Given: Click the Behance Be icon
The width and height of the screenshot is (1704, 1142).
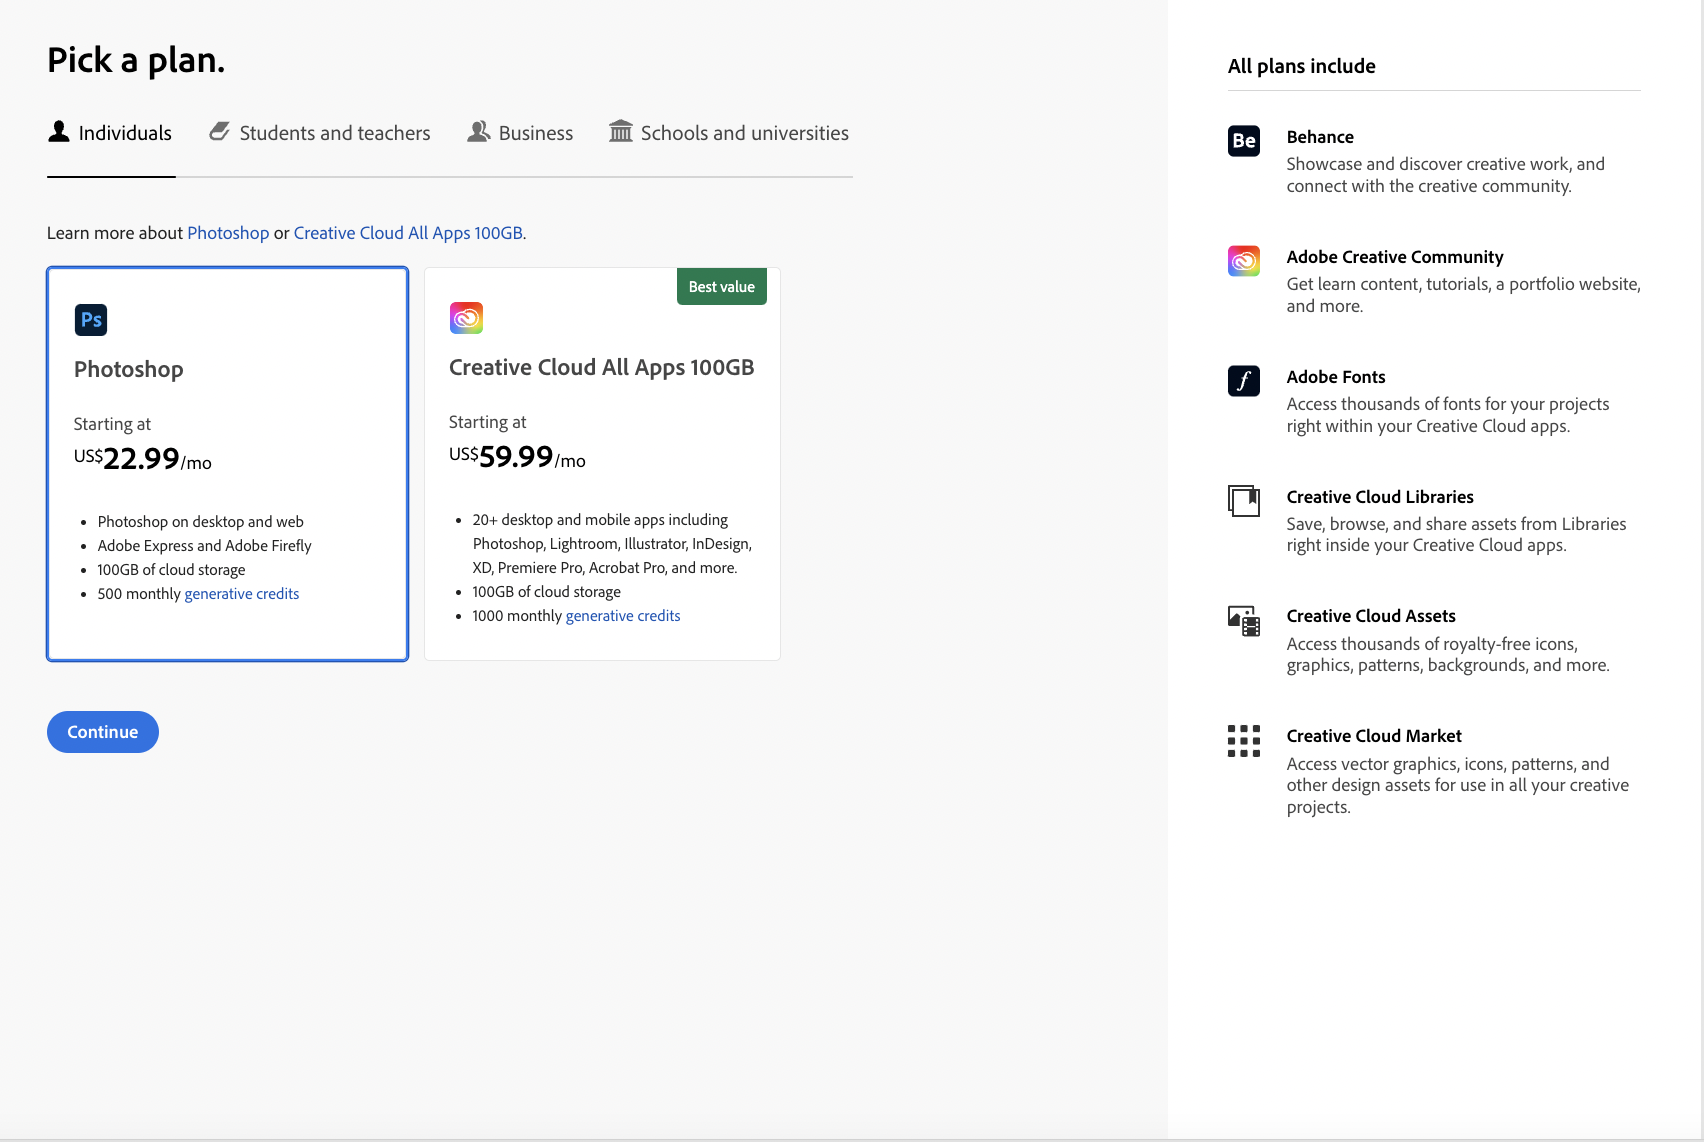Looking at the screenshot, I should pyautogui.click(x=1244, y=141).
